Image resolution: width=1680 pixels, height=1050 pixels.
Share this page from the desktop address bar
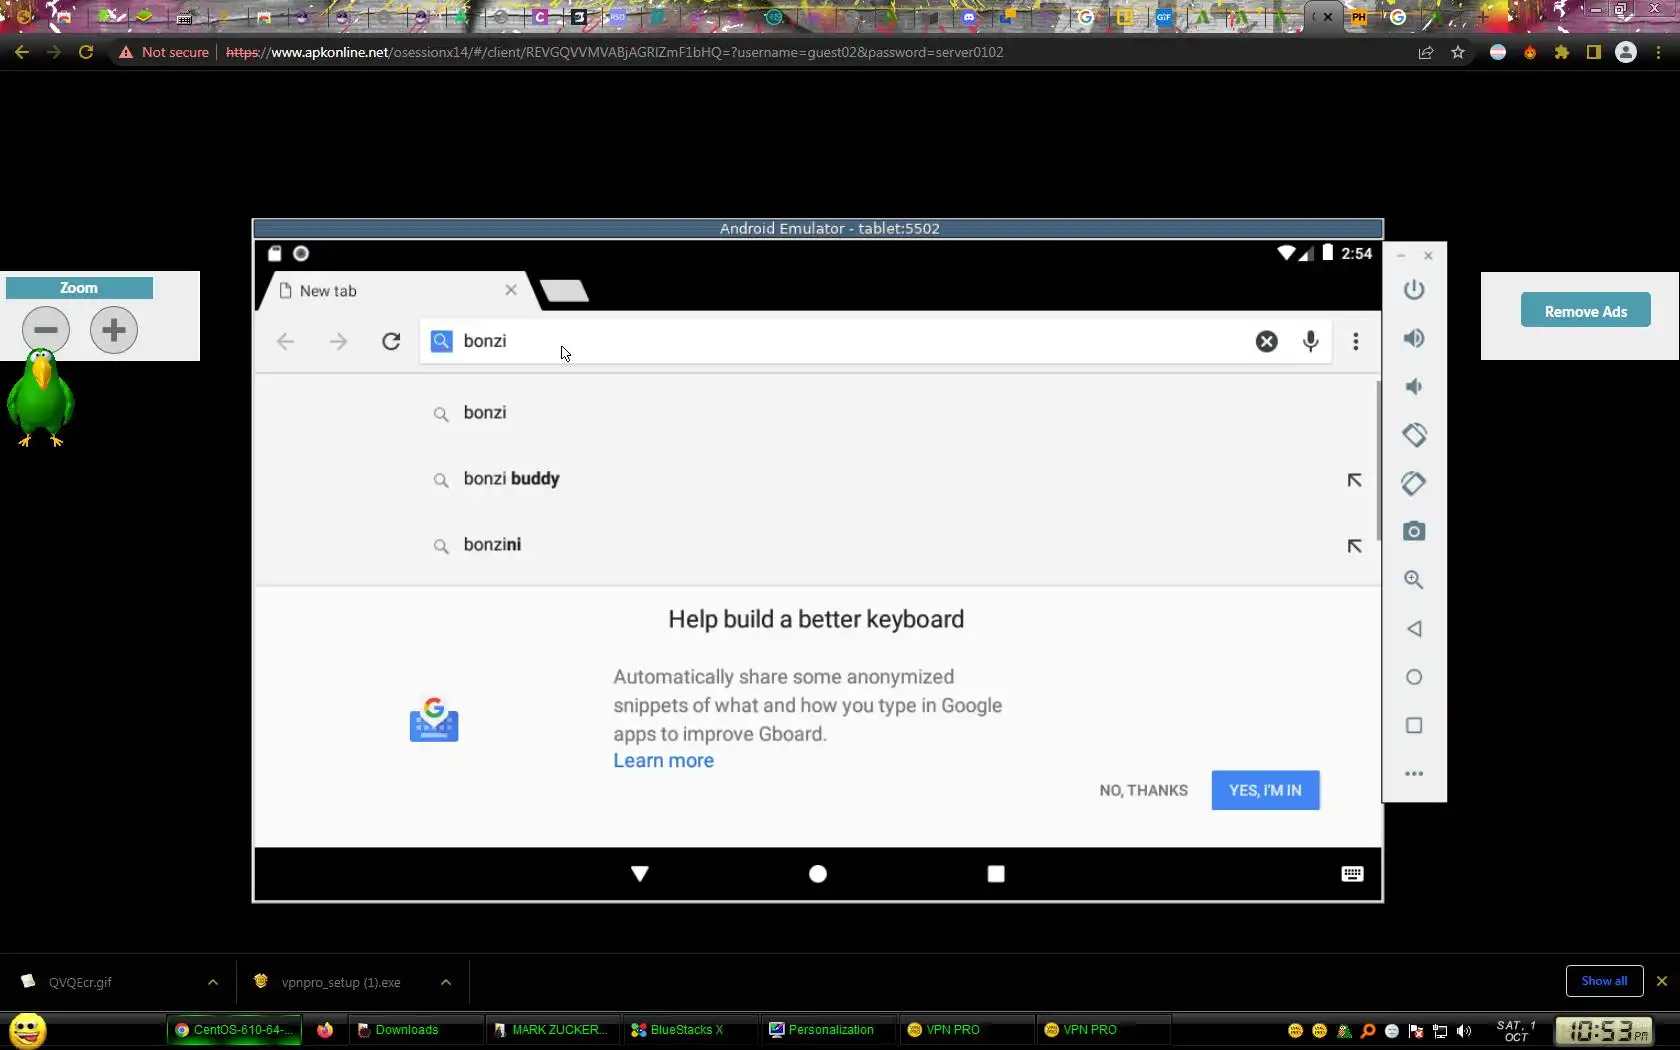1426,52
